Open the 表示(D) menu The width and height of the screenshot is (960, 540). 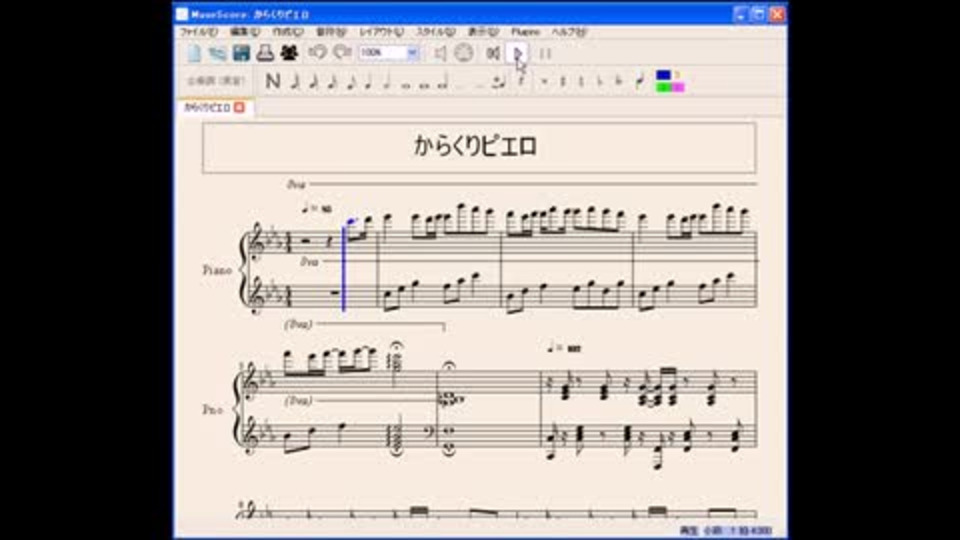(483, 32)
